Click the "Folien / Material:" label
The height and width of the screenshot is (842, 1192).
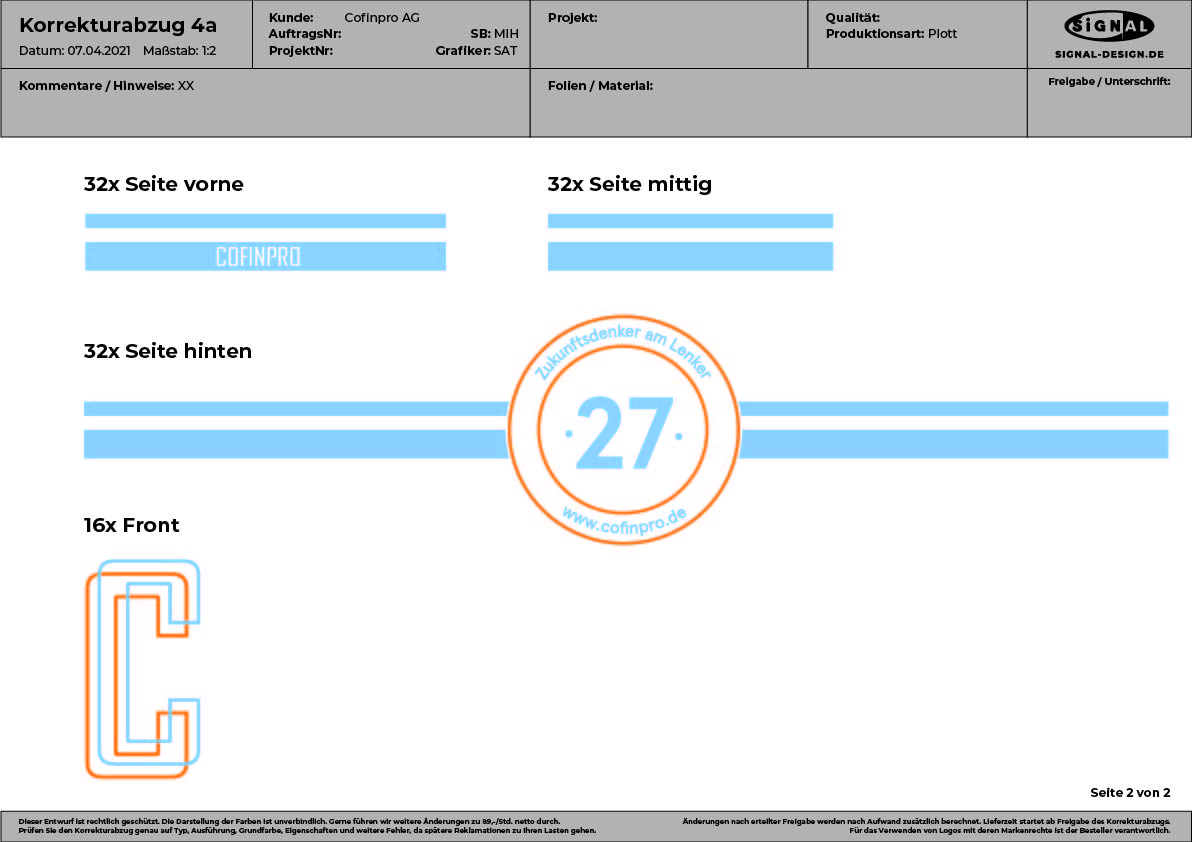click(601, 86)
